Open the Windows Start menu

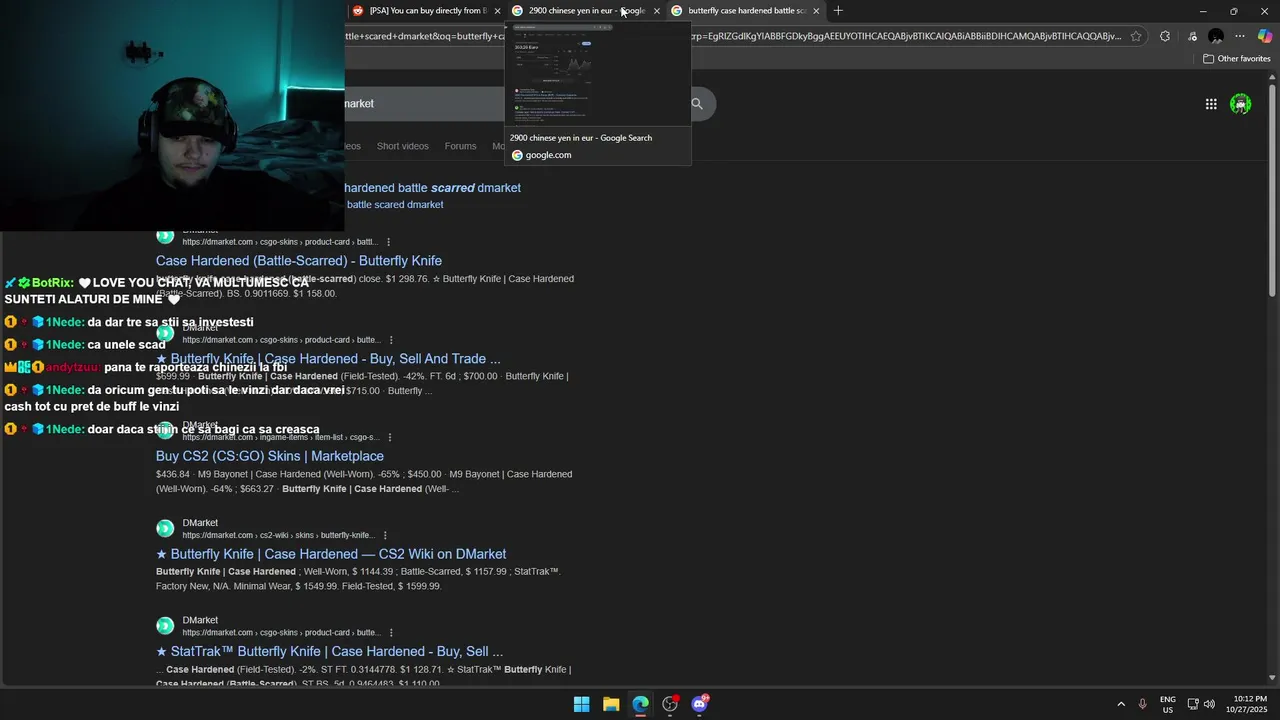click(x=581, y=704)
